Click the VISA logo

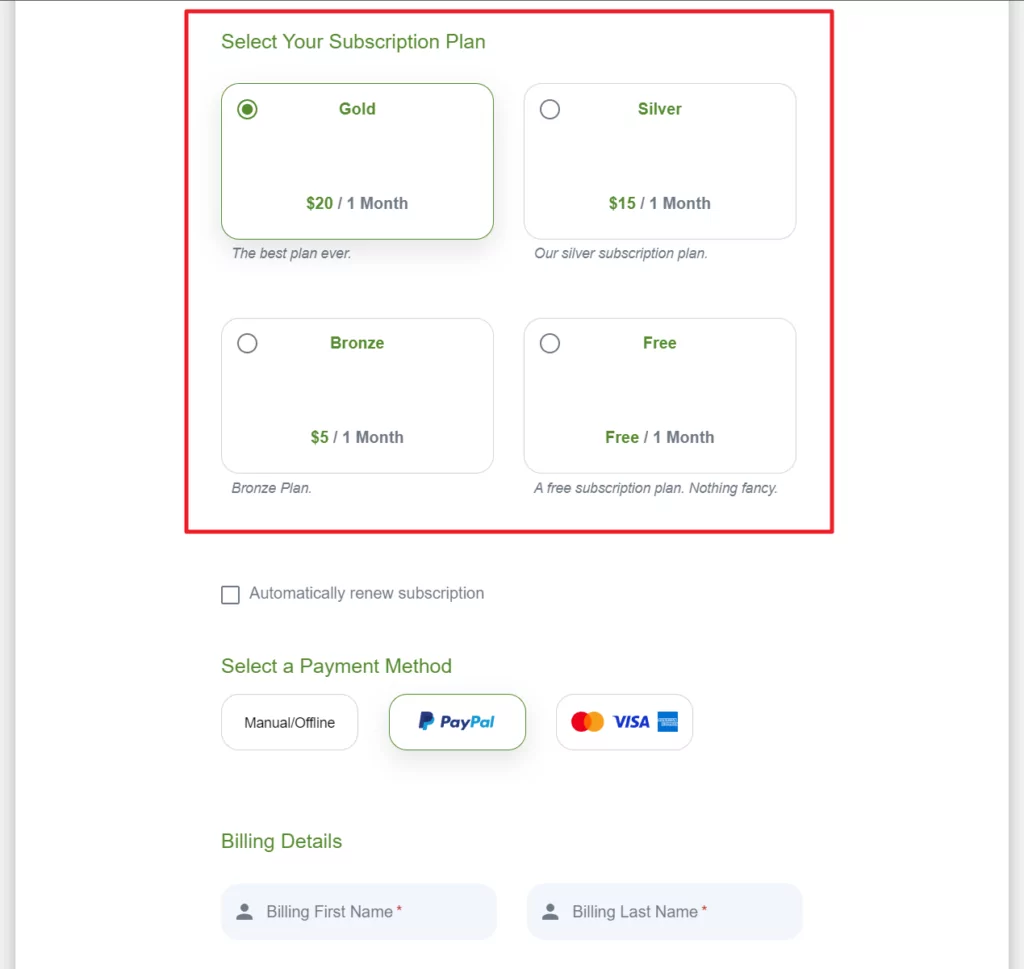631,722
